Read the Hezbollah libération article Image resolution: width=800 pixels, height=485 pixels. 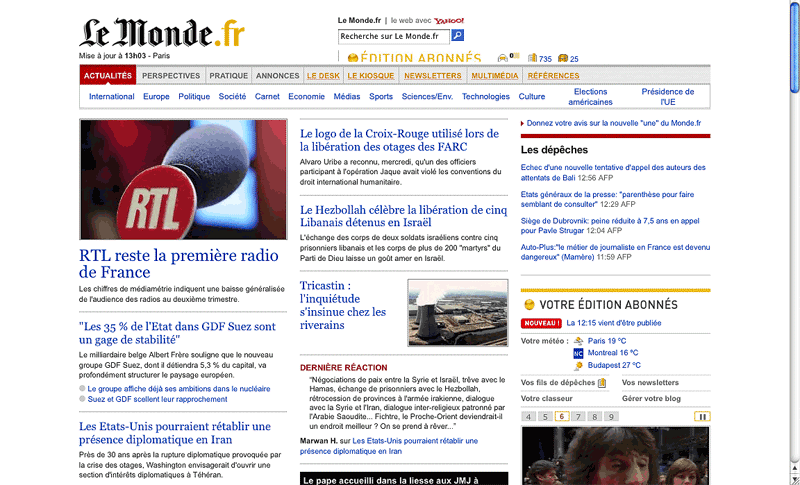[398, 216]
